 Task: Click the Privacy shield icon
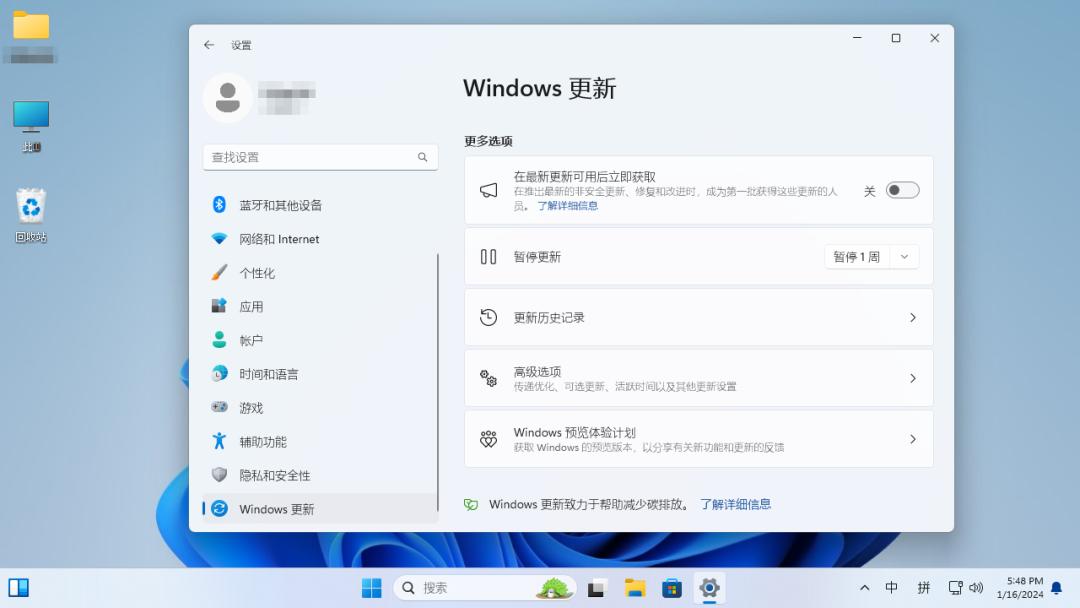[x=219, y=474]
